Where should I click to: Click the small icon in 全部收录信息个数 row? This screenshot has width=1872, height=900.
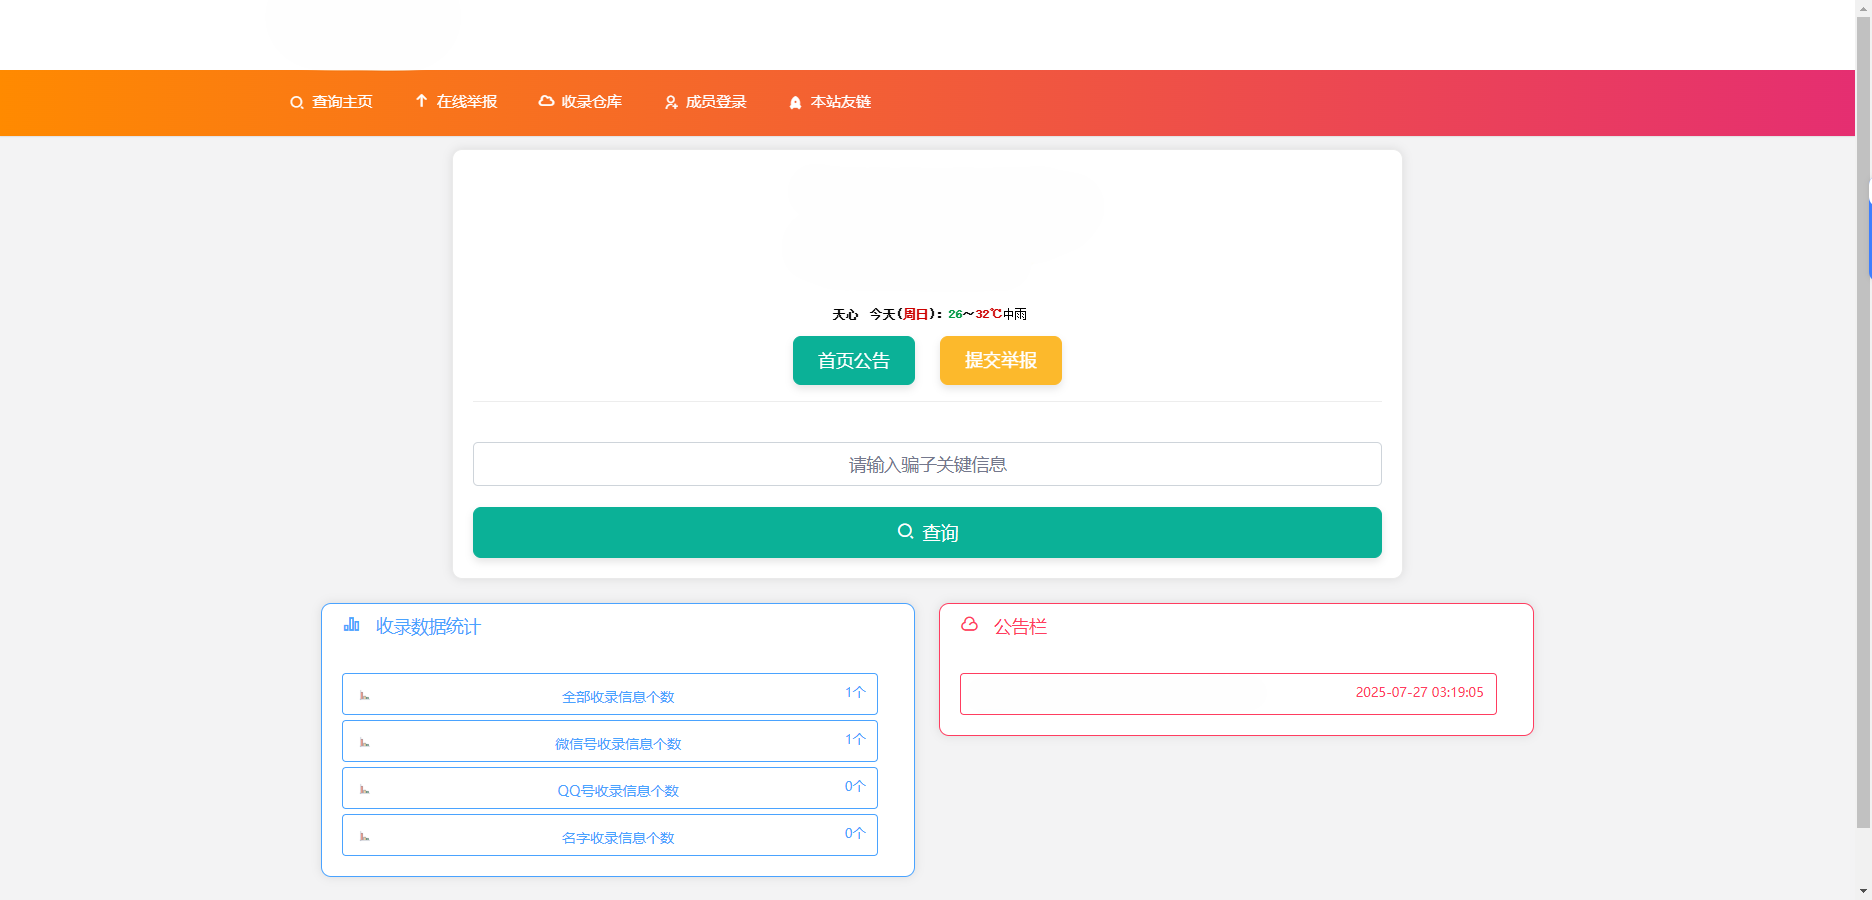[365, 696]
